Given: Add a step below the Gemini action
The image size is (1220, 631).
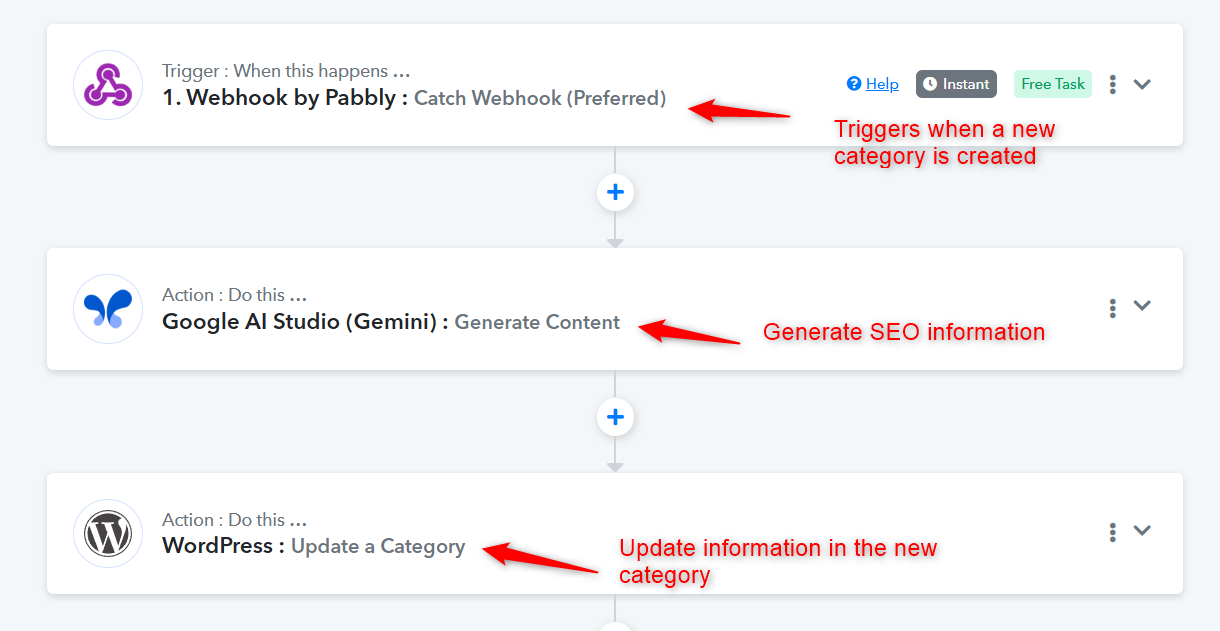Looking at the screenshot, I should pyautogui.click(x=615, y=416).
